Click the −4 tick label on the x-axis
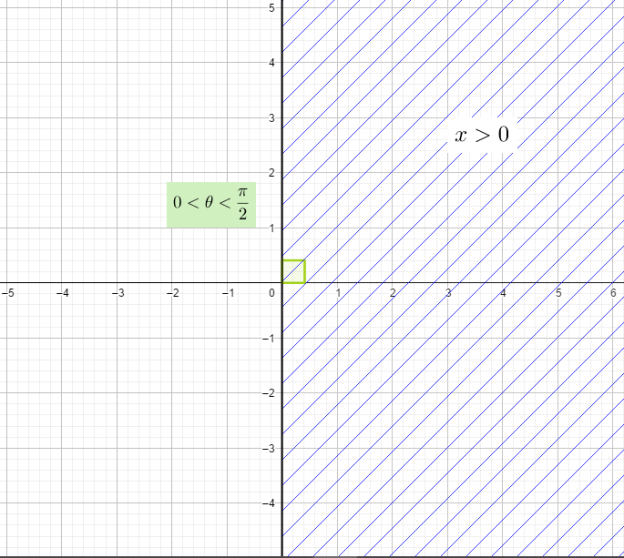 click(63, 293)
